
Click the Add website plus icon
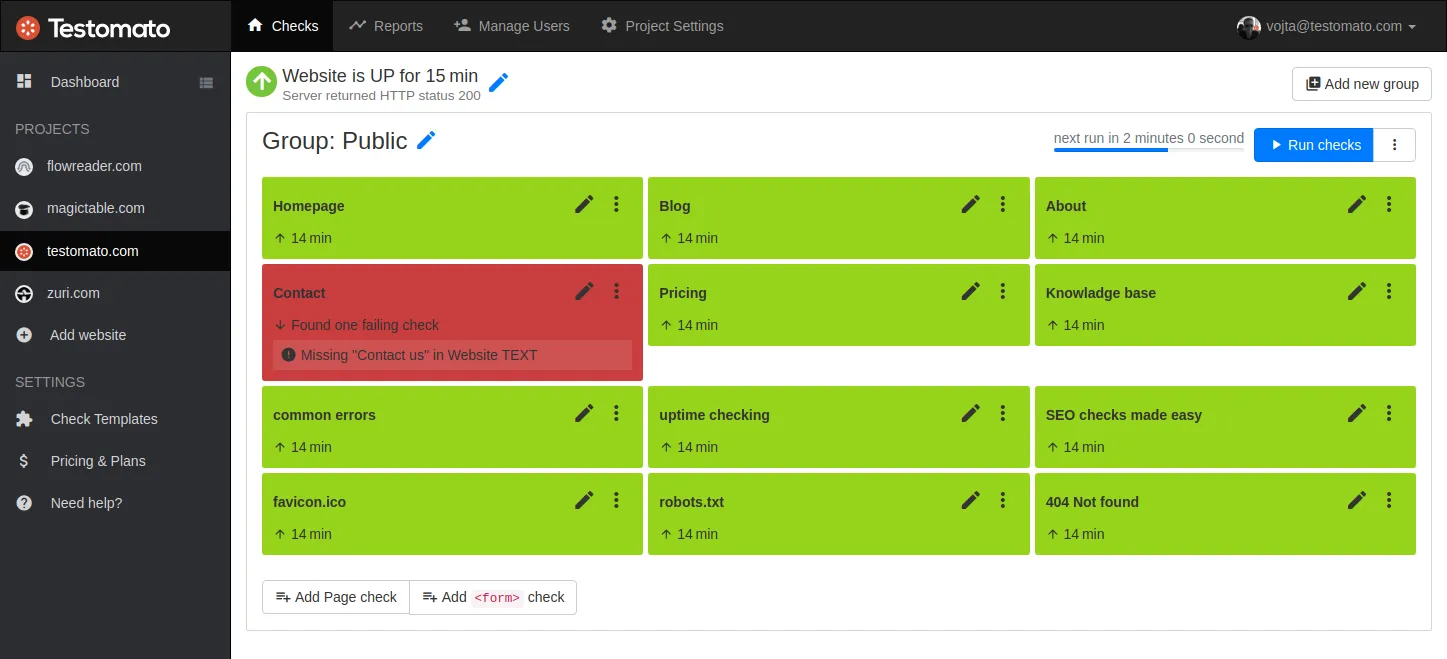coord(23,335)
